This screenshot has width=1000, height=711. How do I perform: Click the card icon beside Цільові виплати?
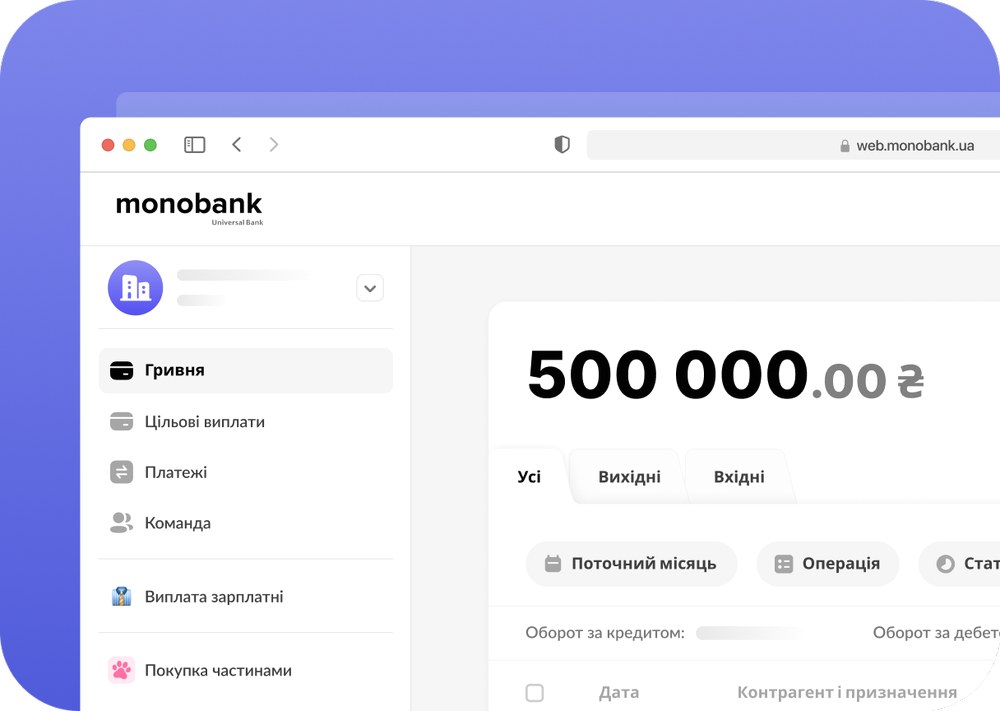coord(121,421)
